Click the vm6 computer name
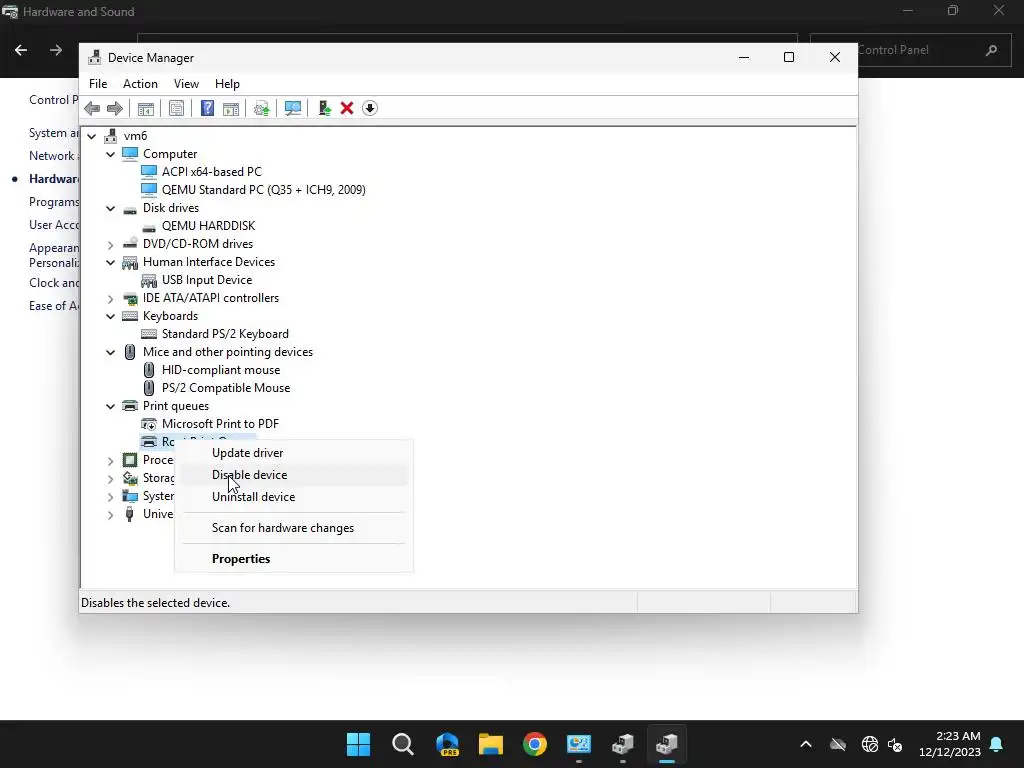The image size is (1024, 768). coord(135,136)
